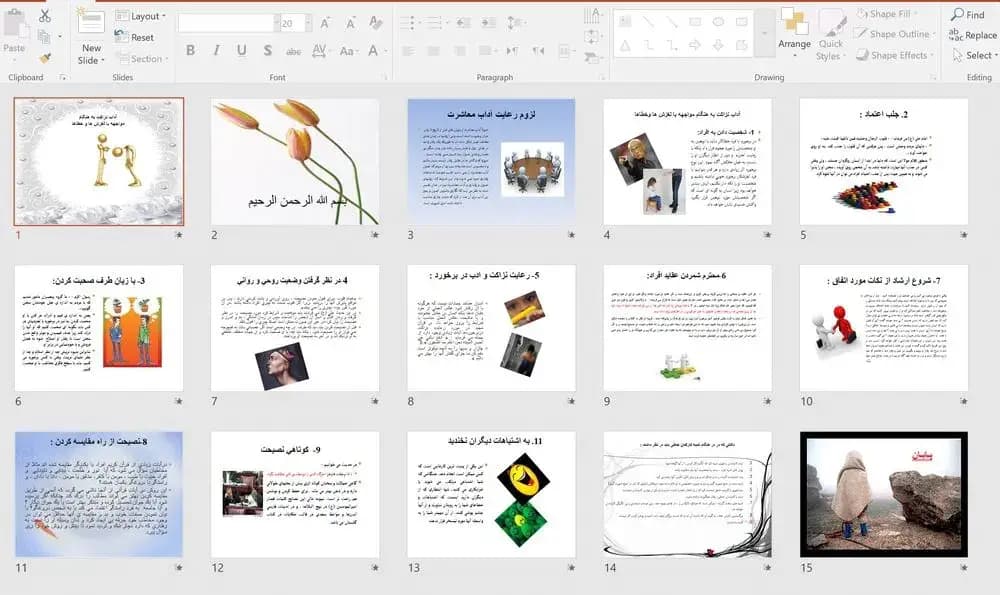The width and height of the screenshot is (1000, 595).
Task: Select slide 2 thumbnail with tulips
Action: (295, 161)
